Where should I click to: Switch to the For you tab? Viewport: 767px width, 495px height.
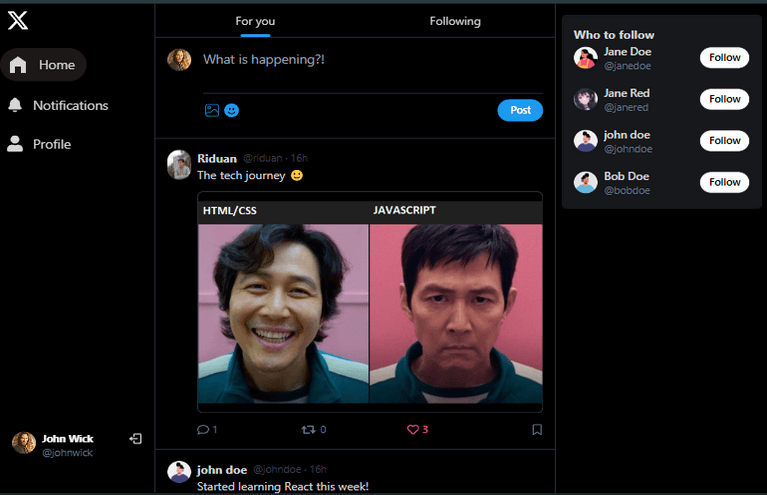255,21
